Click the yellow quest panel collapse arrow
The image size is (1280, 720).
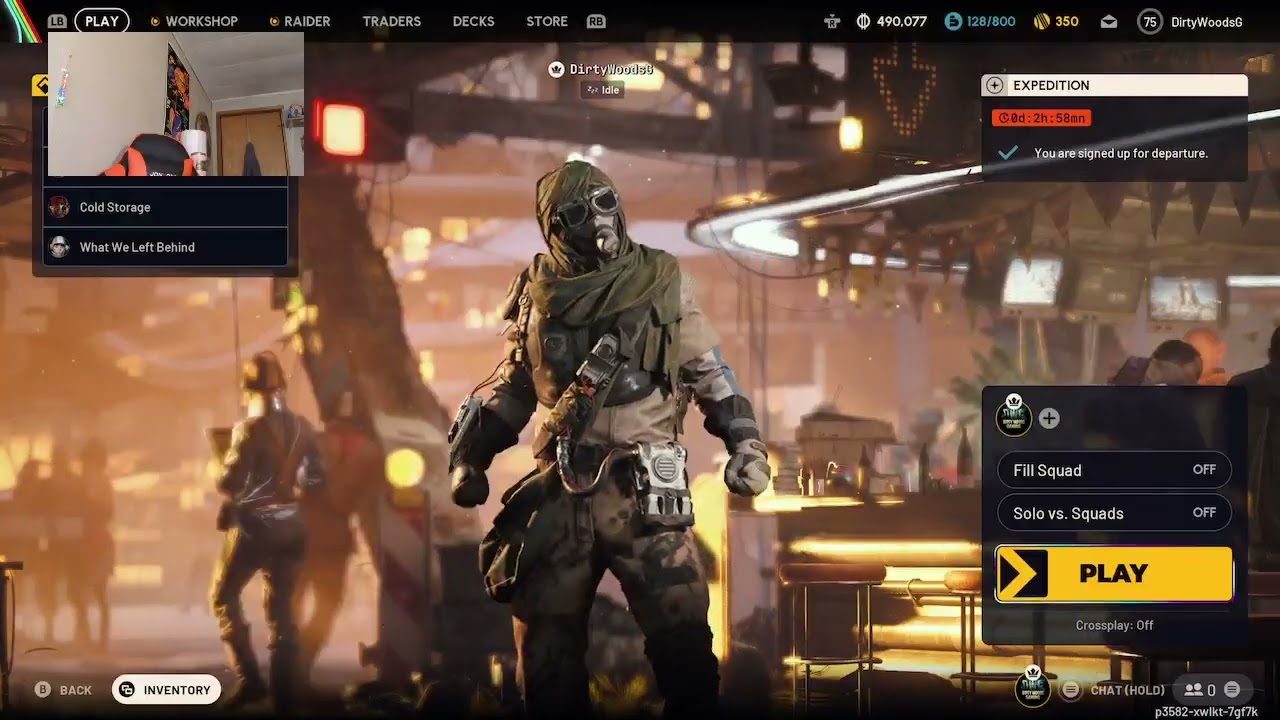[x=40, y=86]
